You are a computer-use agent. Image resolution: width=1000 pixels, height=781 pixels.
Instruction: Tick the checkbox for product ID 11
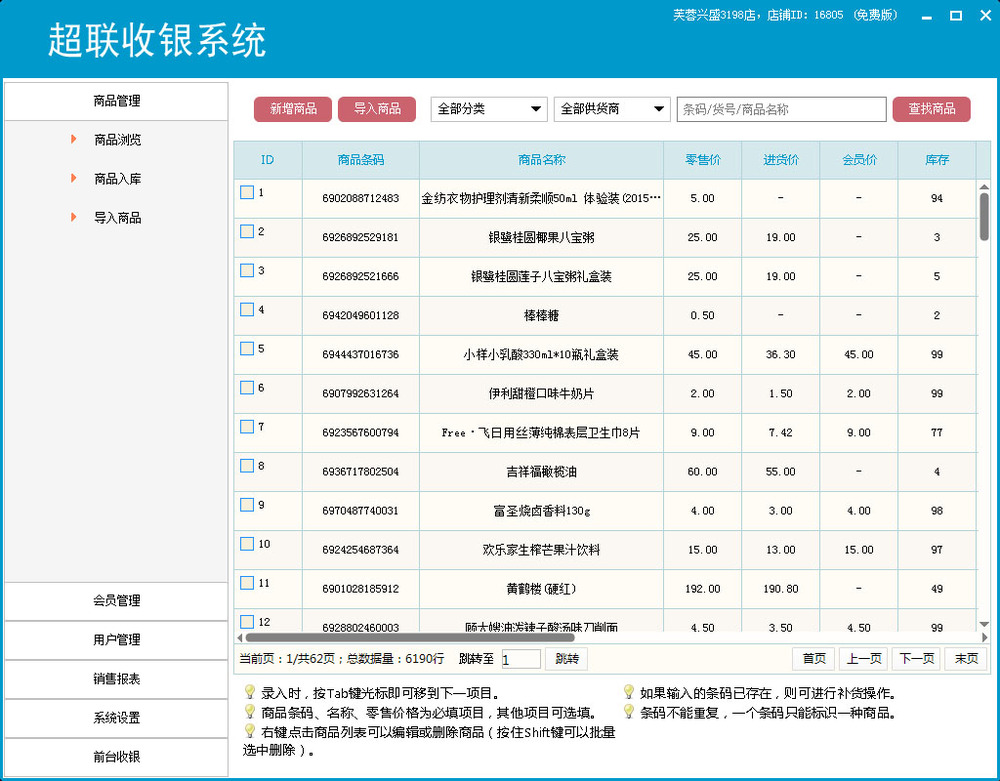pyautogui.click(x=247, y=583)
